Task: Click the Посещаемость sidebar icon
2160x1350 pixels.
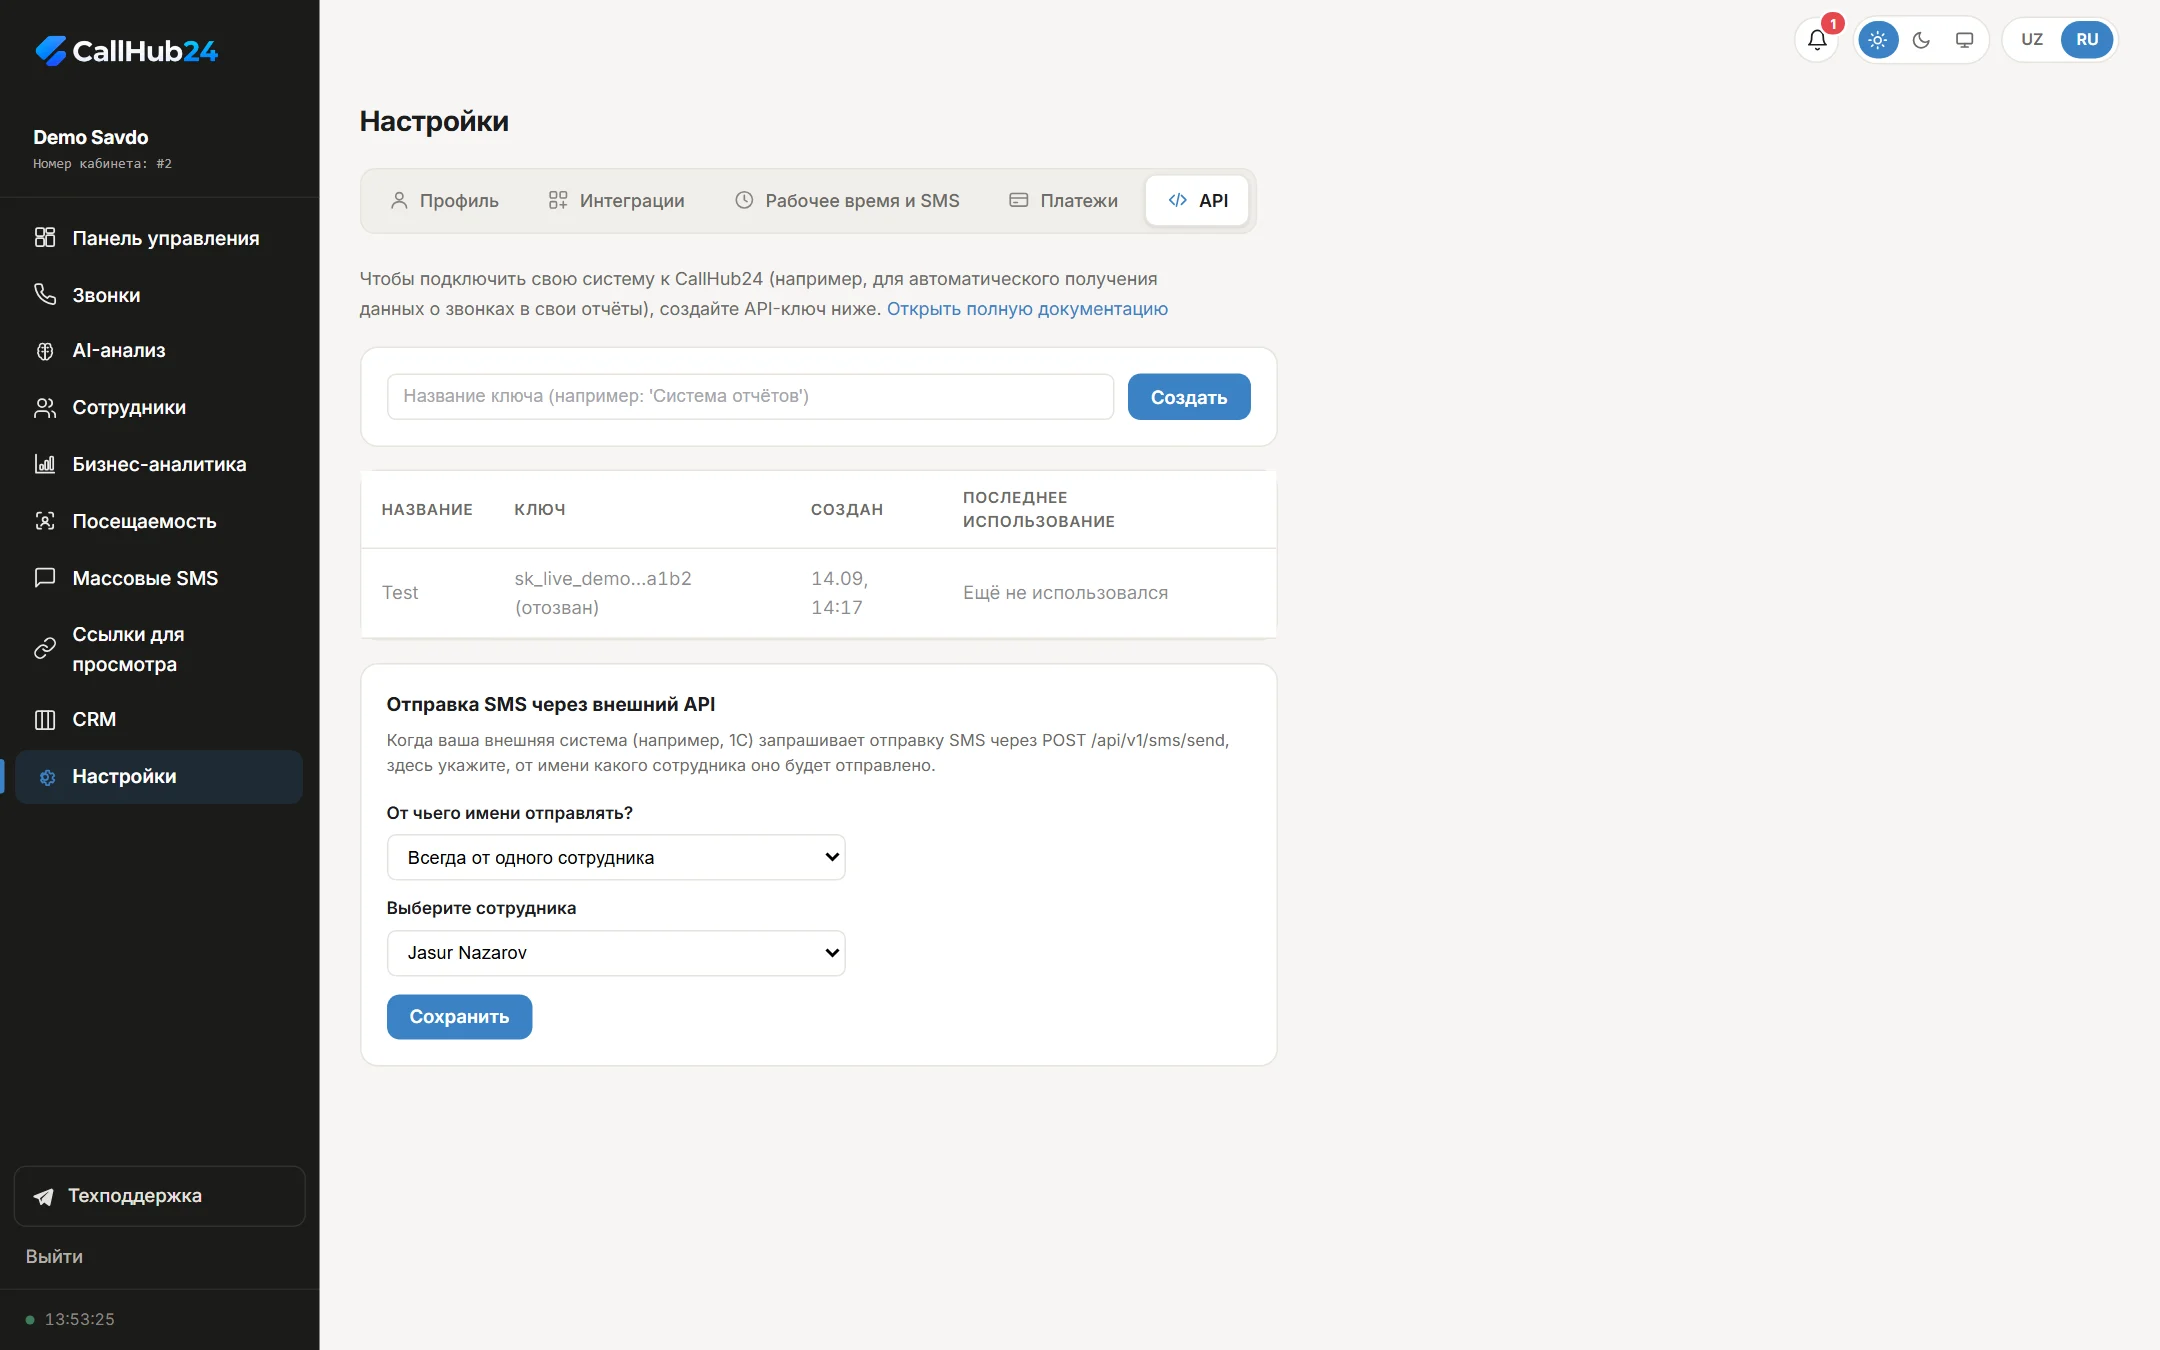Action: pyautogui.click(x=45, y=521)
